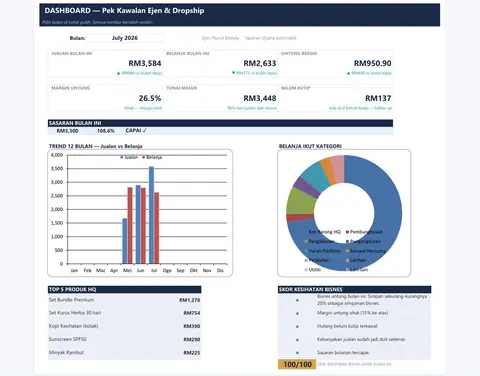480x376 pixels.
Task: Click the Jualan legend entry in trend chart
Action: [129, 157]
